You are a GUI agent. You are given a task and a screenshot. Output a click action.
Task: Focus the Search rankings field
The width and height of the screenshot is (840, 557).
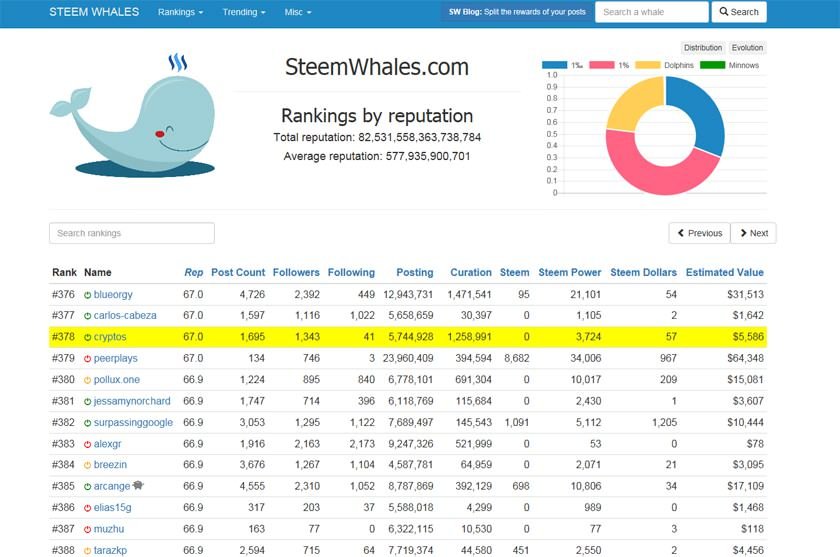[132, 233]
